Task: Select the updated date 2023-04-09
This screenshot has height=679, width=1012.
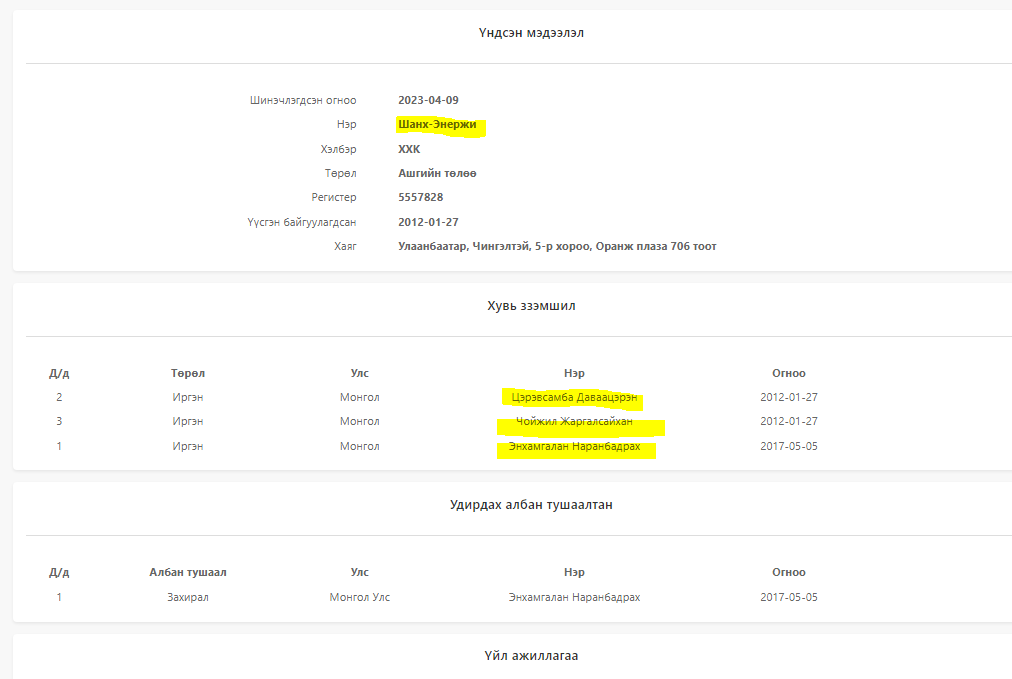Action: pos(428,100)
